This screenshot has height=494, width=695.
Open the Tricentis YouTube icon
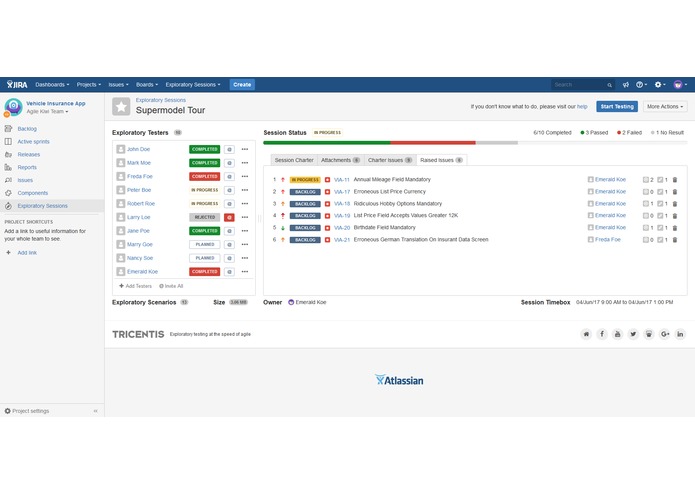pos(617,334)
